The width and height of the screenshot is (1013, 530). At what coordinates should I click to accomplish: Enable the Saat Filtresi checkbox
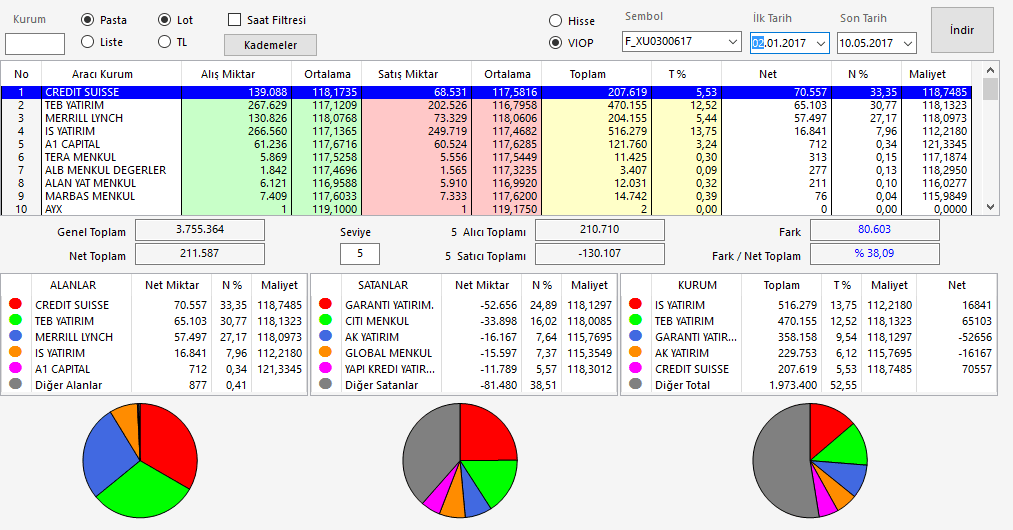(235, 20)
